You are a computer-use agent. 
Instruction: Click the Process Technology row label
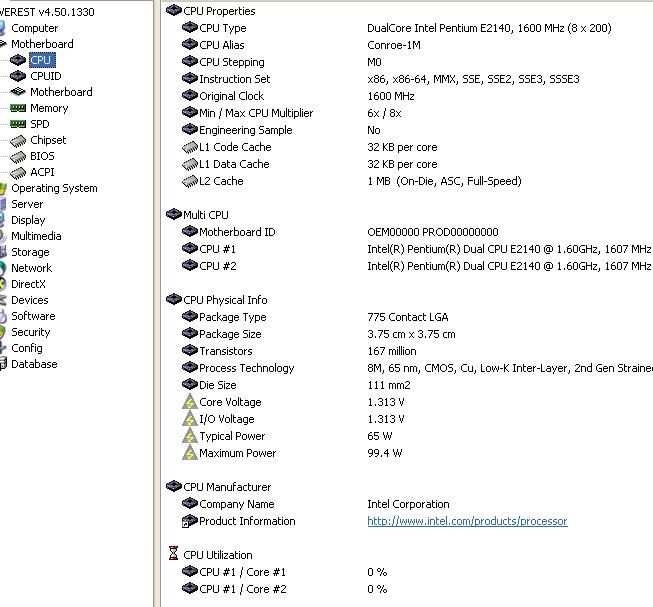pyautogui.click(x=247, y=368)
